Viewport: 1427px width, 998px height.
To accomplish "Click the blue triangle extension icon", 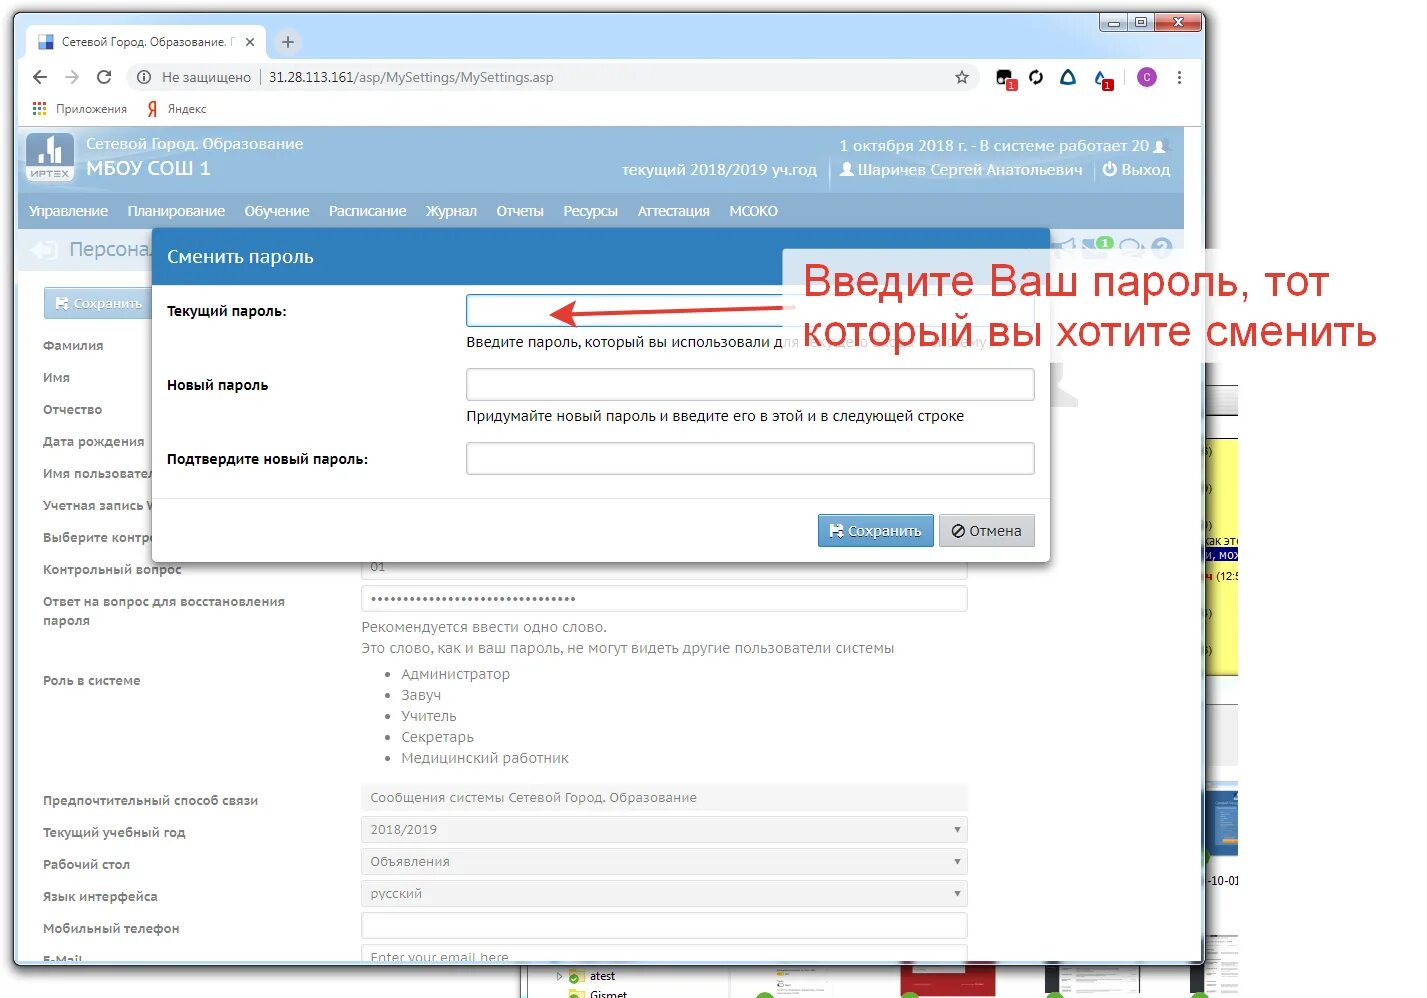I will (1068, 77).
